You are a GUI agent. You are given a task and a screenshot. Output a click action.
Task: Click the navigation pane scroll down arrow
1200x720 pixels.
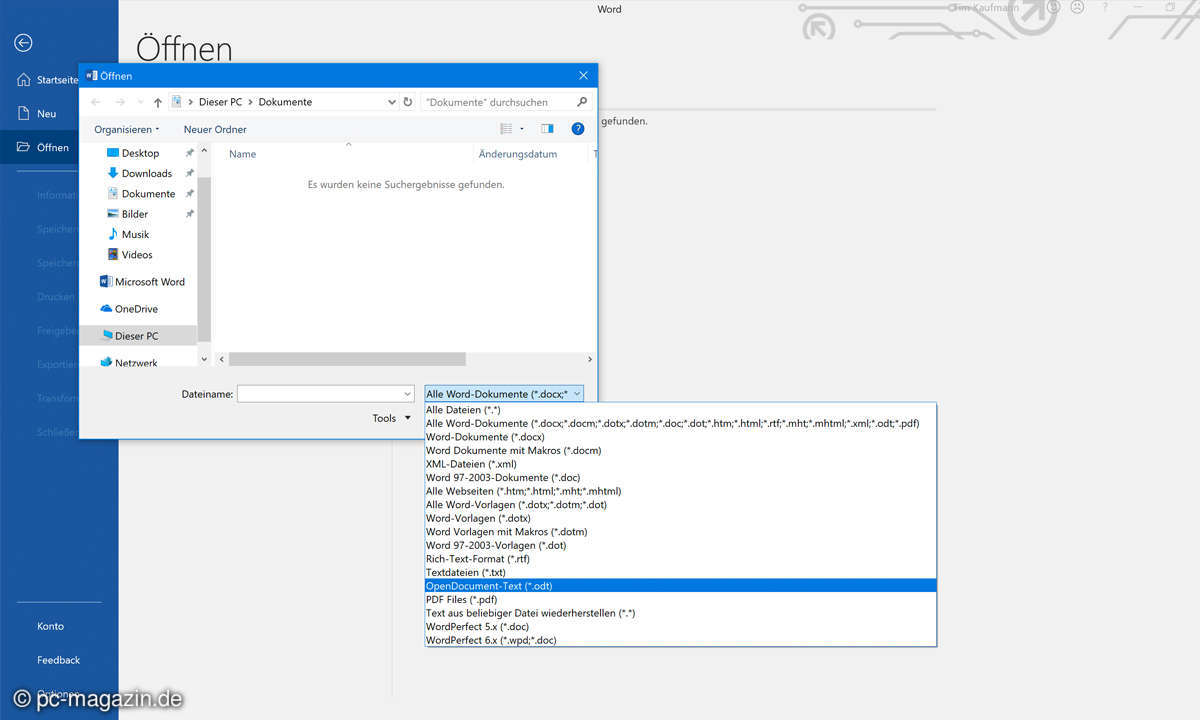(204, 359)
